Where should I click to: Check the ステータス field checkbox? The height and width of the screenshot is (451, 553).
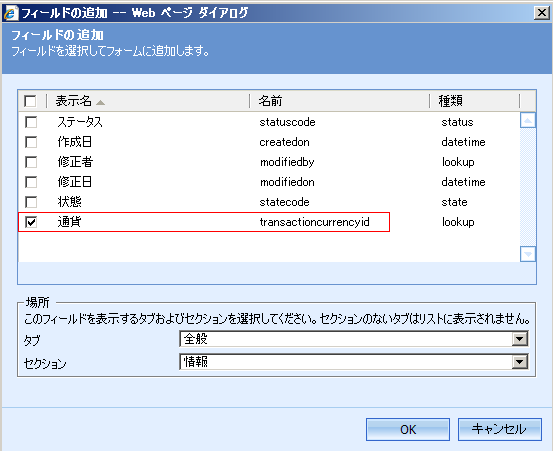pyautogui.click(x=31, y=122)
